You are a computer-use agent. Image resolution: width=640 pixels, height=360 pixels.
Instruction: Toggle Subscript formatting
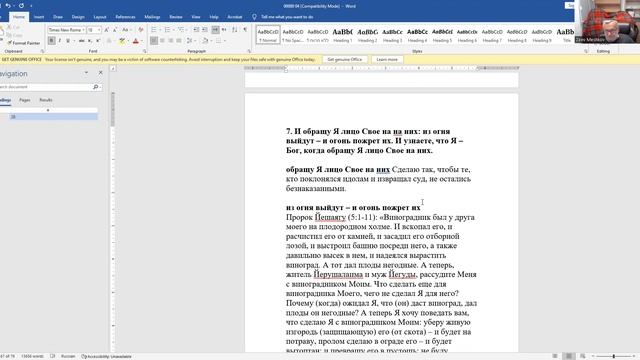click(x=90, y=41)
